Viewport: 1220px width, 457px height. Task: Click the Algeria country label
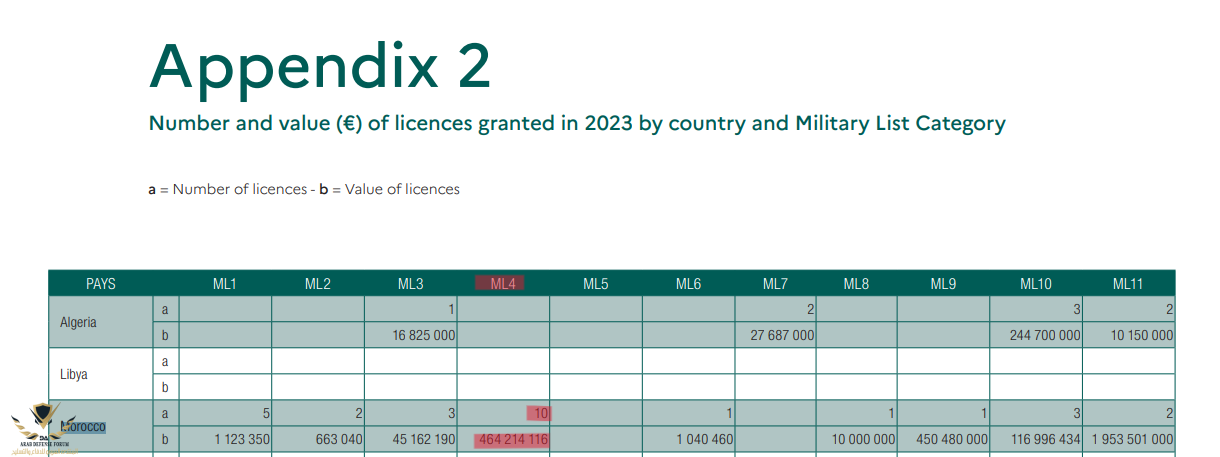click(79, 322)
